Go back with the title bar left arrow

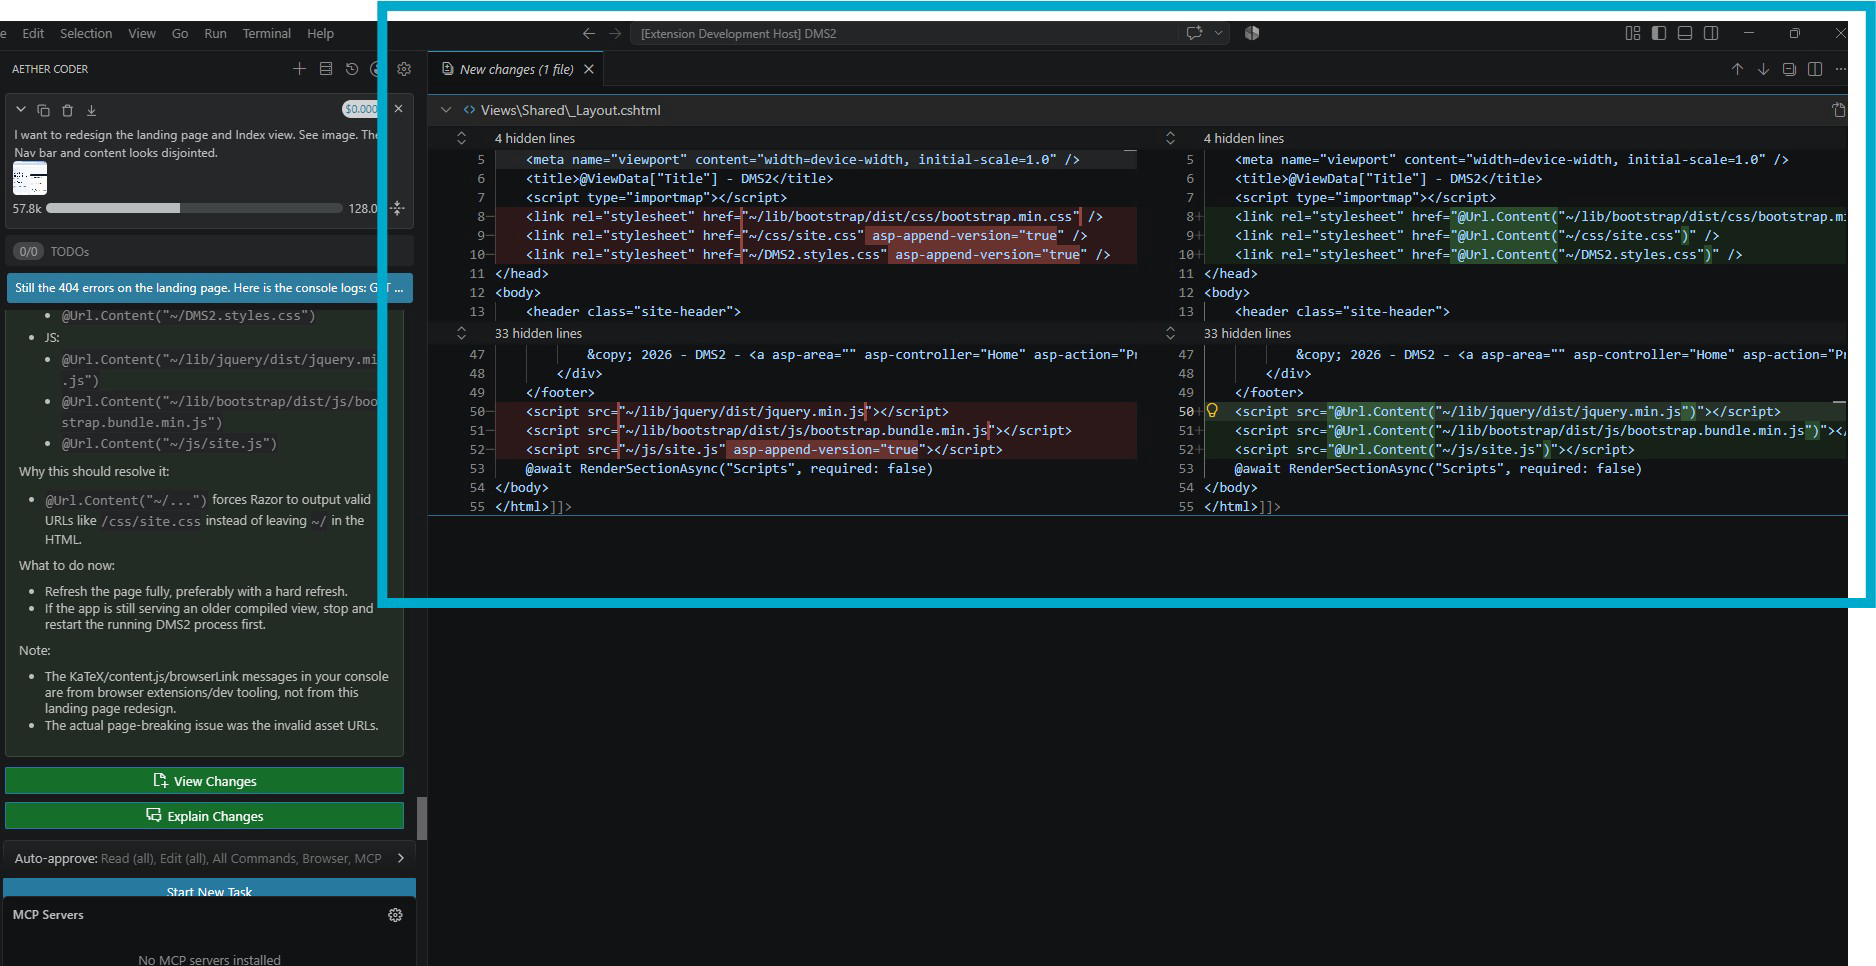pos(589,33)
